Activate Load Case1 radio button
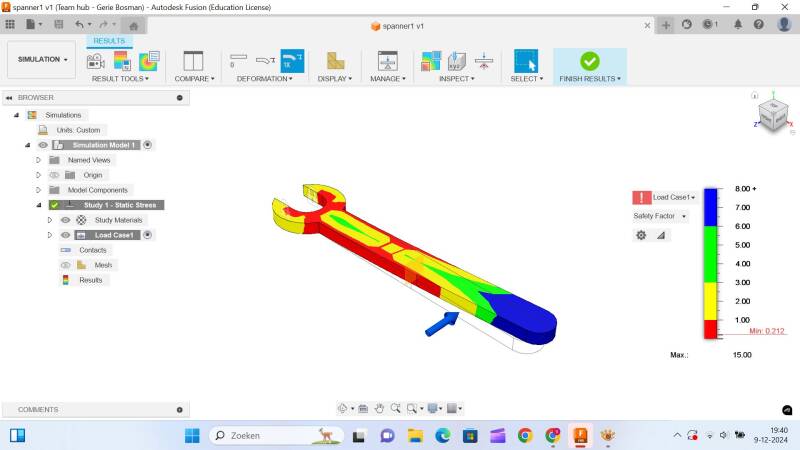The width and height of the screenshot is (800, 450). pyautogui.click(x=147, y=235)
